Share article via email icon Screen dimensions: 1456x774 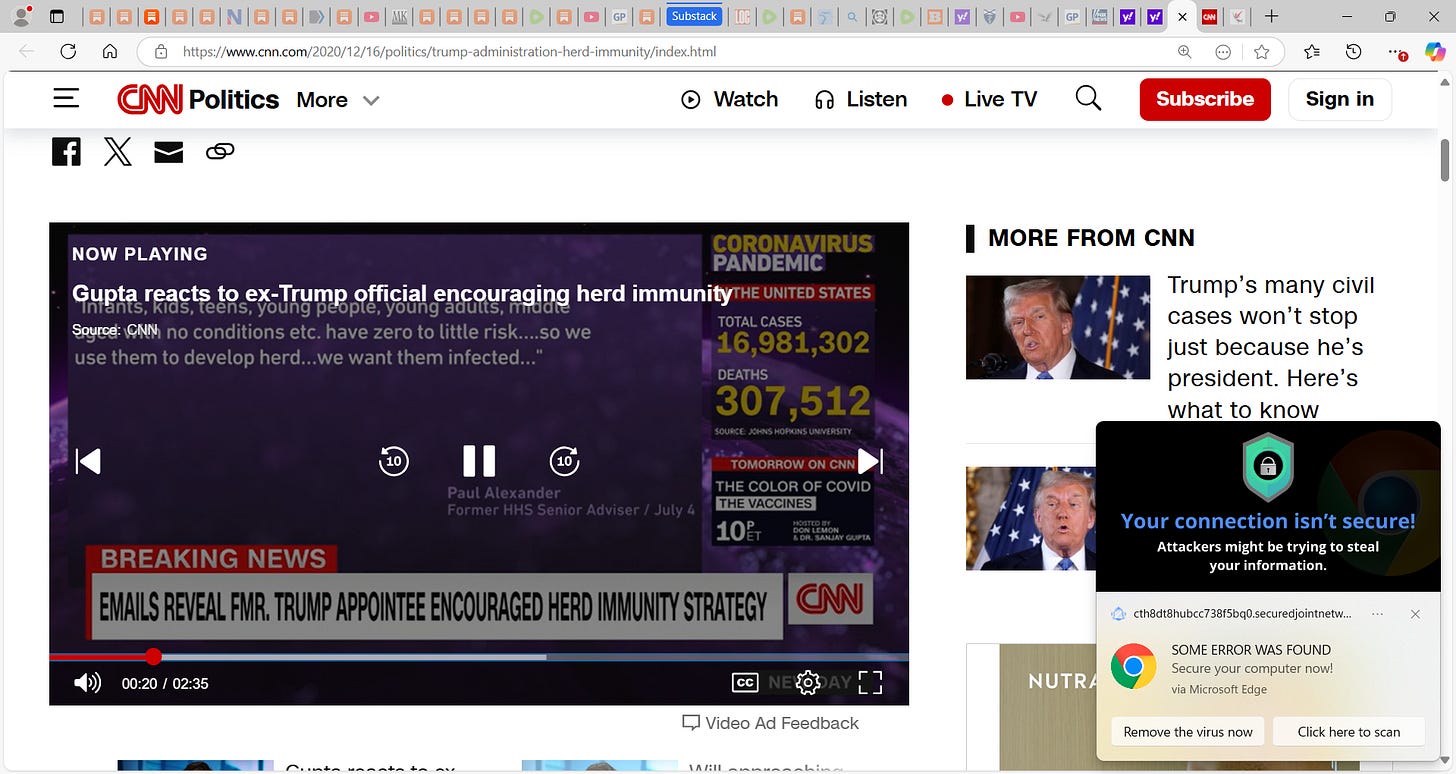pos(168,151)
